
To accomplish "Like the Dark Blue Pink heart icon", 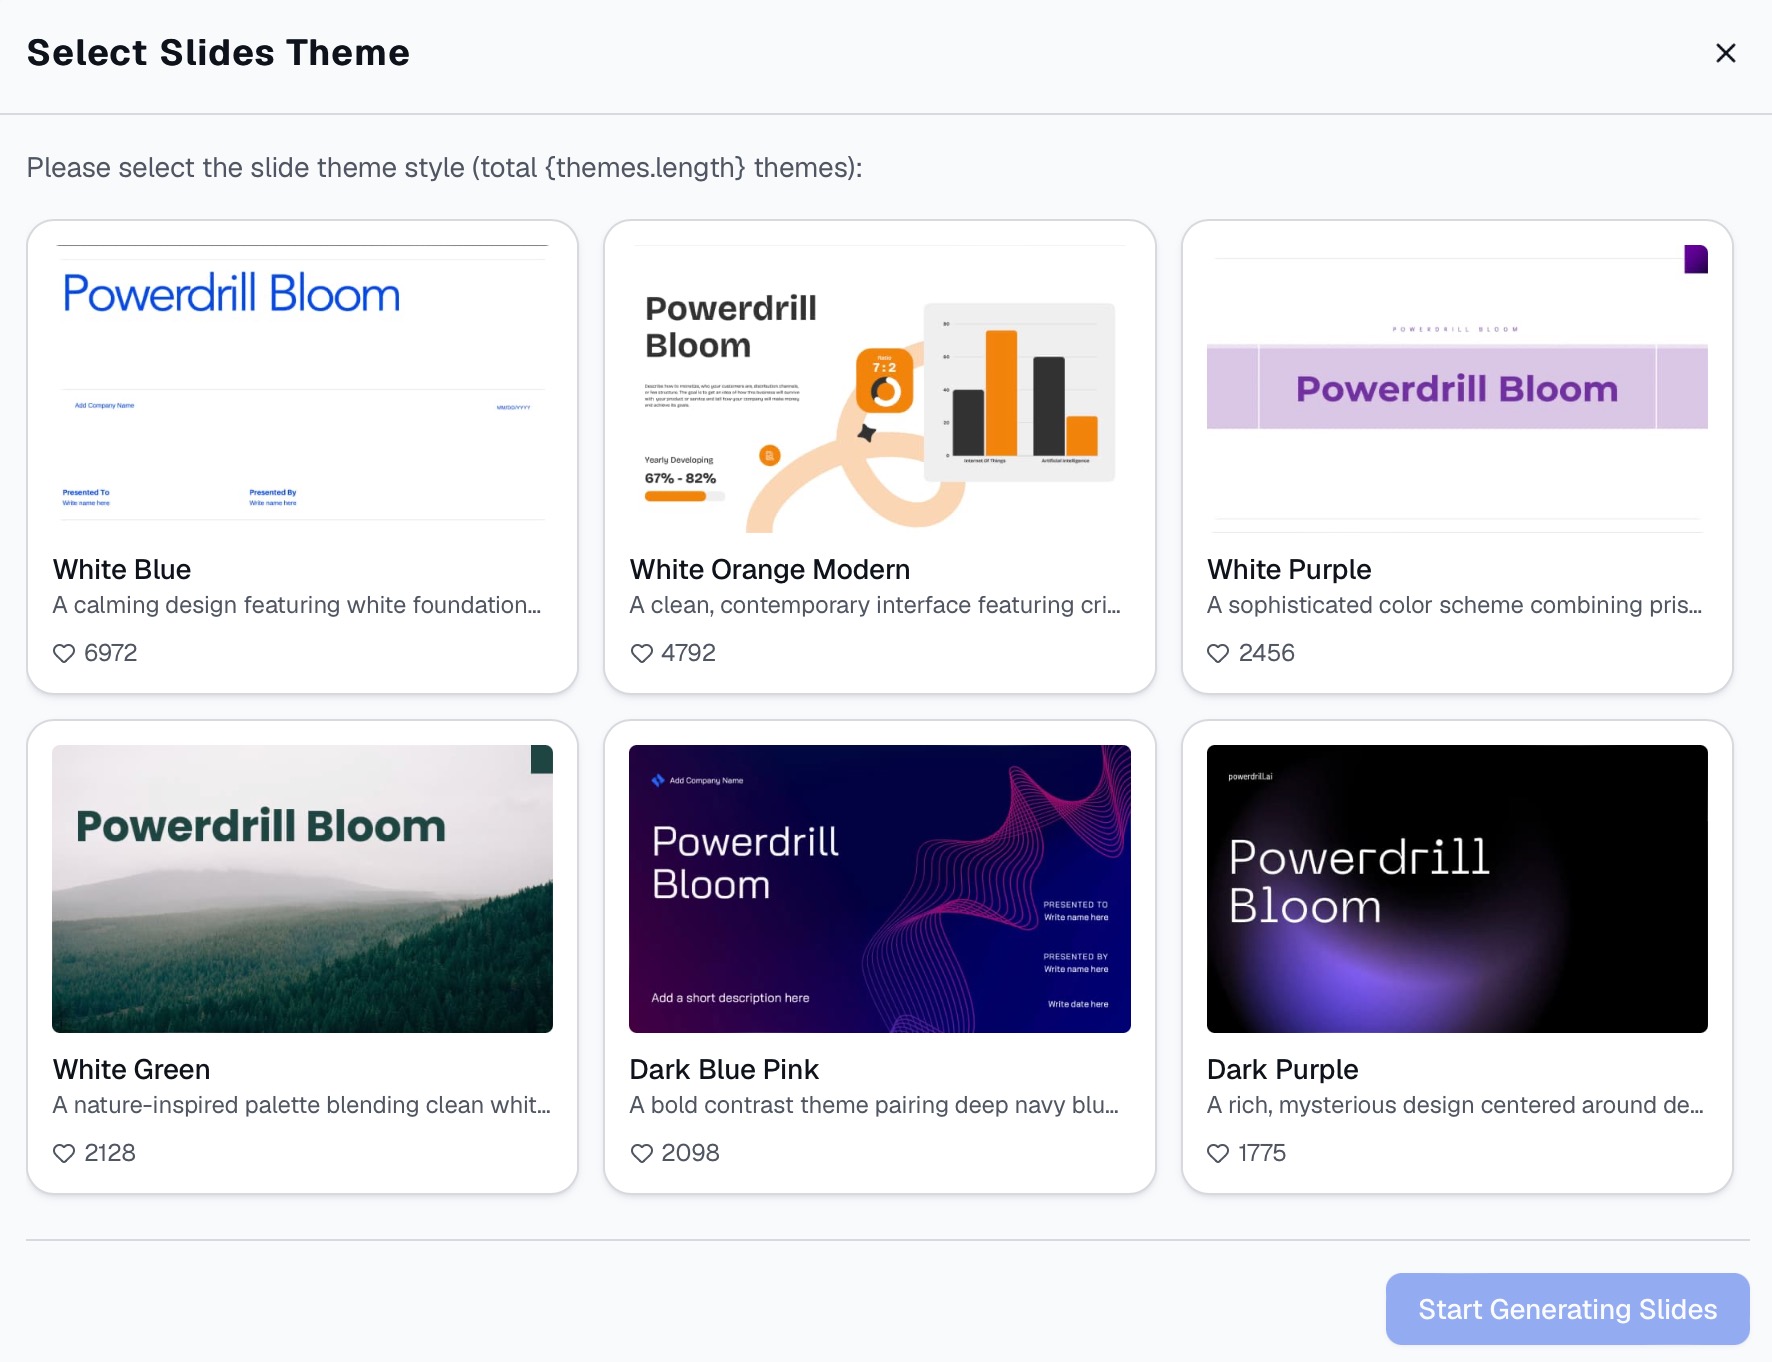I will pyautogui.click(x=641, y=1153).
